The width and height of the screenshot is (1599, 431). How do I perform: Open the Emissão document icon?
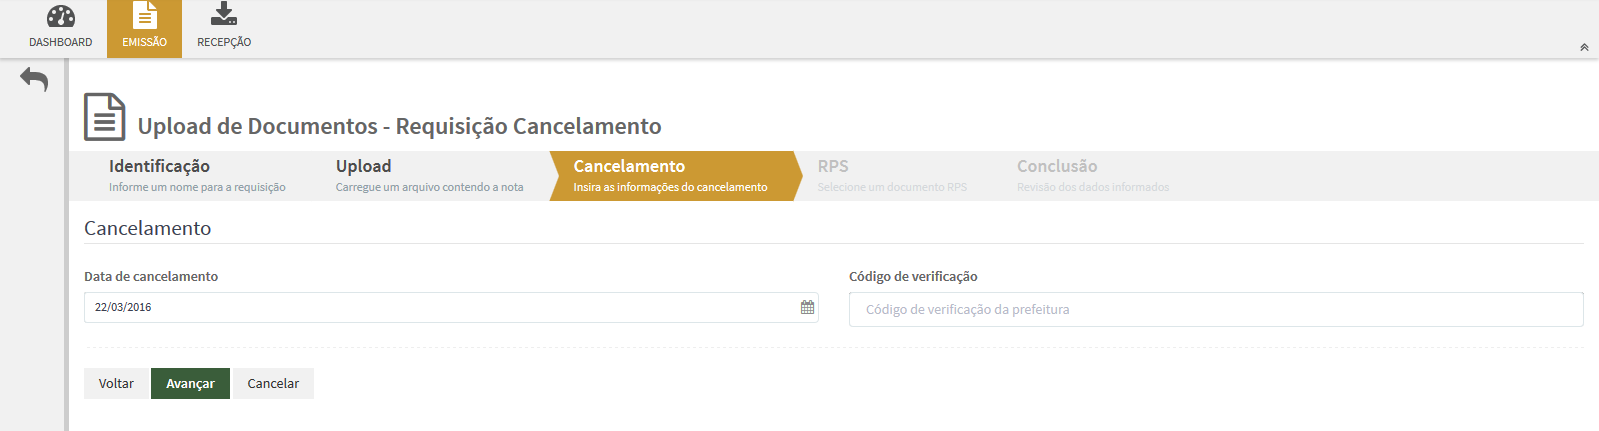tap(145, 15)
